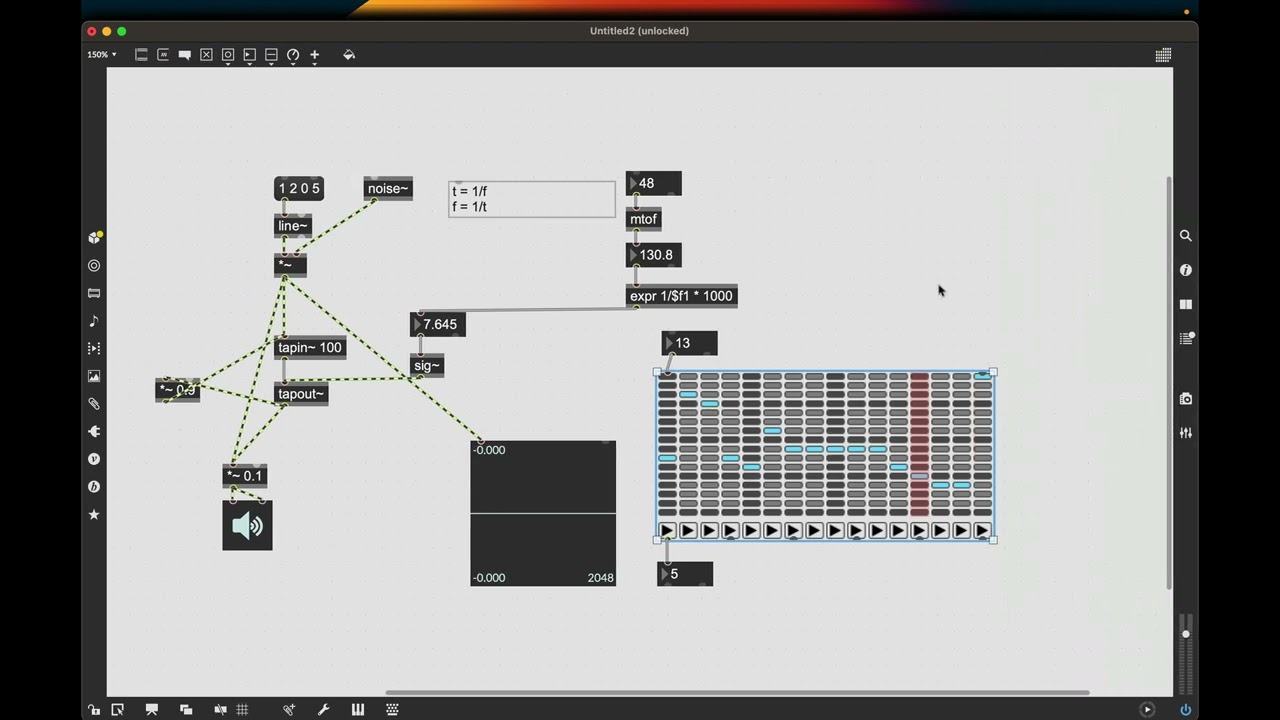Click the number box showing 130.8
Screen dimensions: 1280x720
[654, 255]
